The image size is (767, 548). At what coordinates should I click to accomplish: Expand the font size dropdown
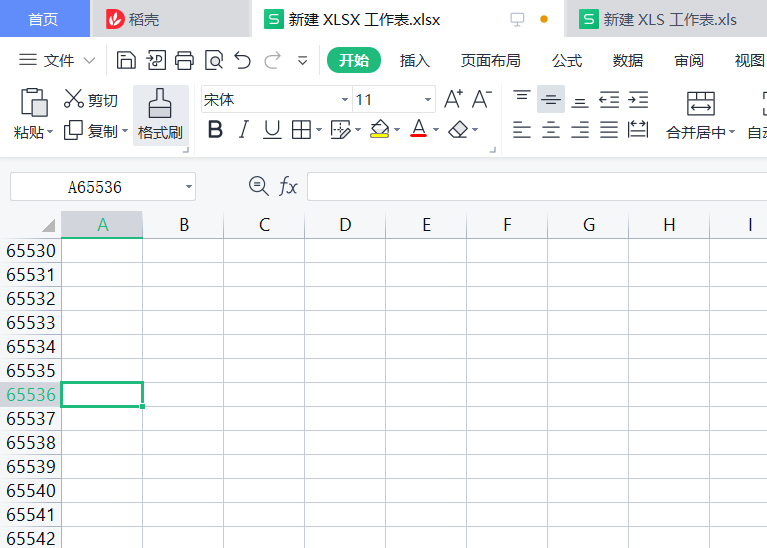coord(428,100)
